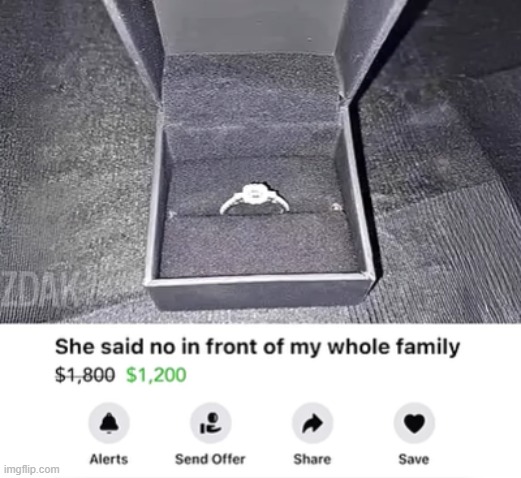Click the green $1,200 discounted price
The height and width of the screenshot is (478, 521).
156,375
